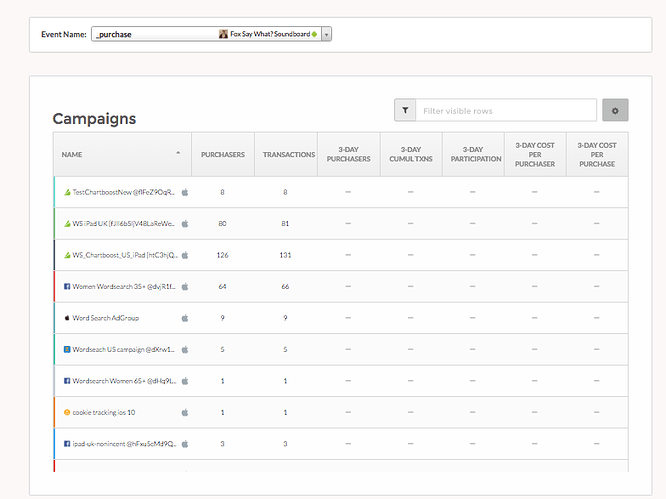Click iOS platform icon in WS_Chartboost_US_iPad row

(185, 255)
